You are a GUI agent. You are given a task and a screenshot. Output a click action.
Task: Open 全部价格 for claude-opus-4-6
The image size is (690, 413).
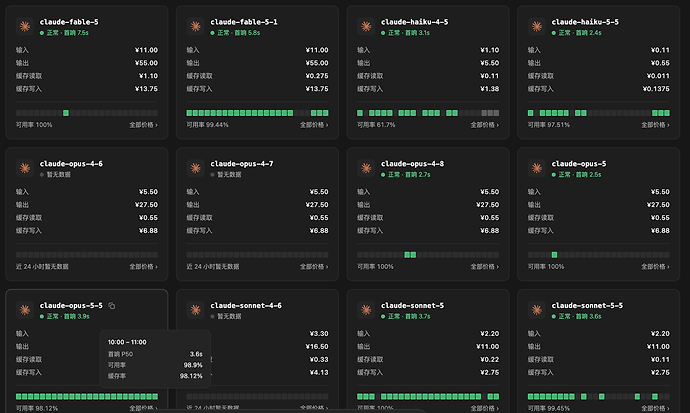(143, 267)
